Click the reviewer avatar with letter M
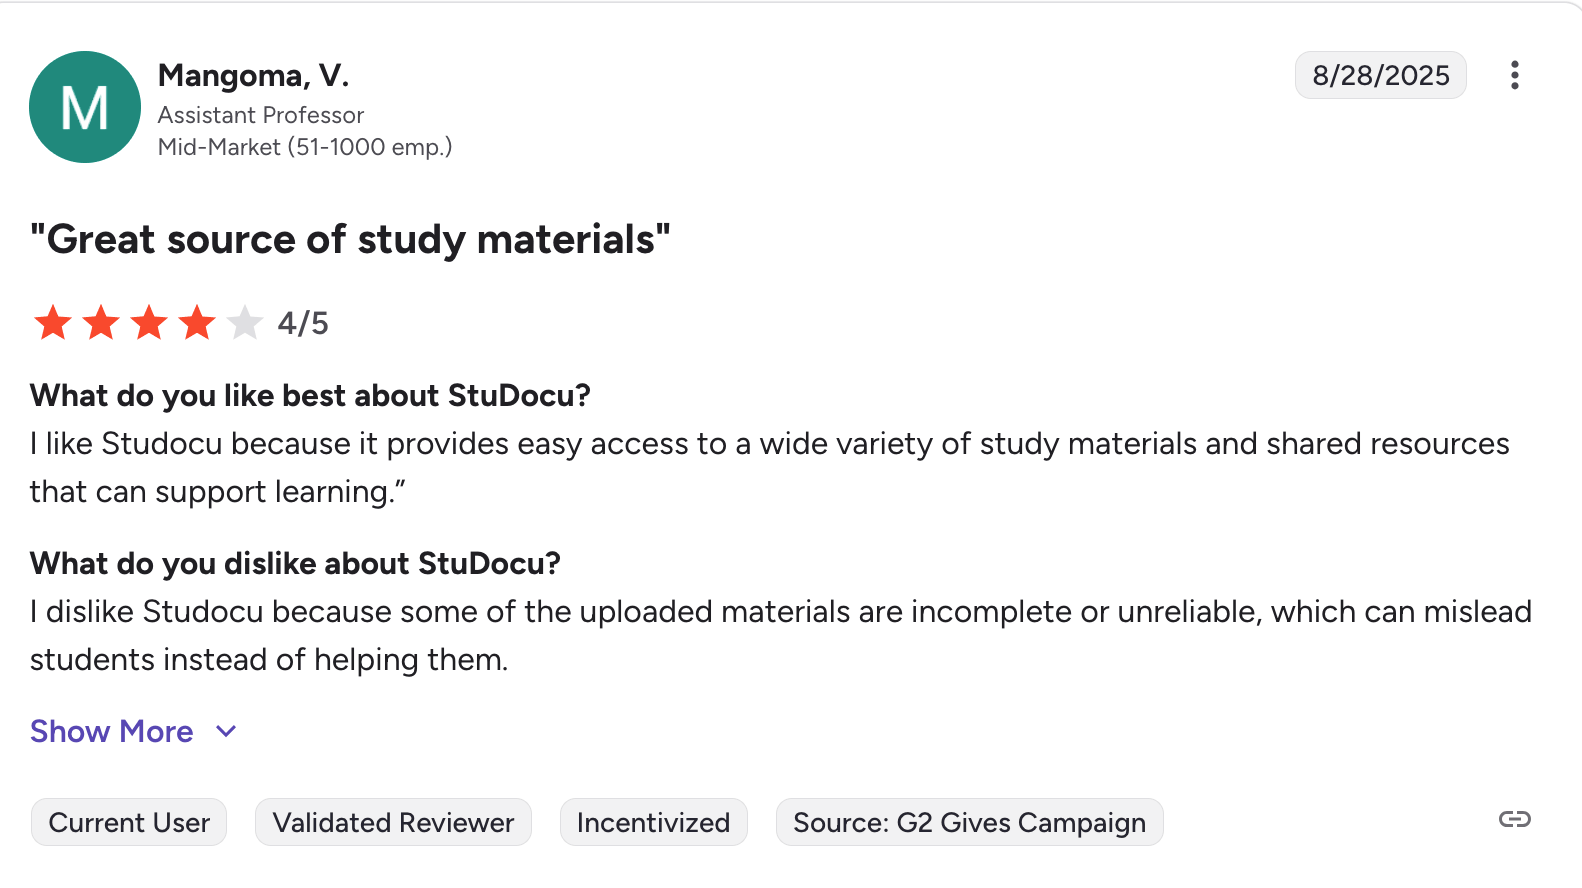The height and width of the screenshot is (888, 1582). coord(85,107)
